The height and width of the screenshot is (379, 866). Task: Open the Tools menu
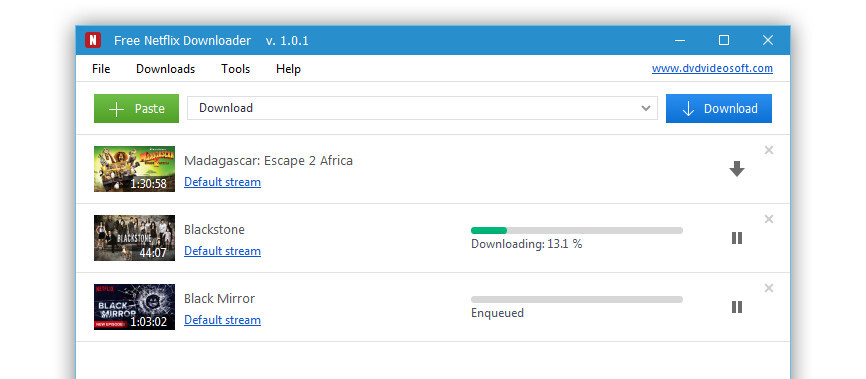[236, 69]
